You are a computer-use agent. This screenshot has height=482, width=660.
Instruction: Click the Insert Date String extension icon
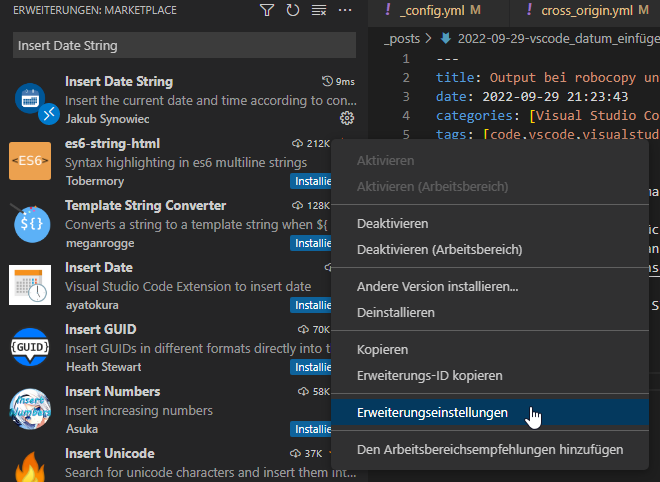tap(30, 100)
